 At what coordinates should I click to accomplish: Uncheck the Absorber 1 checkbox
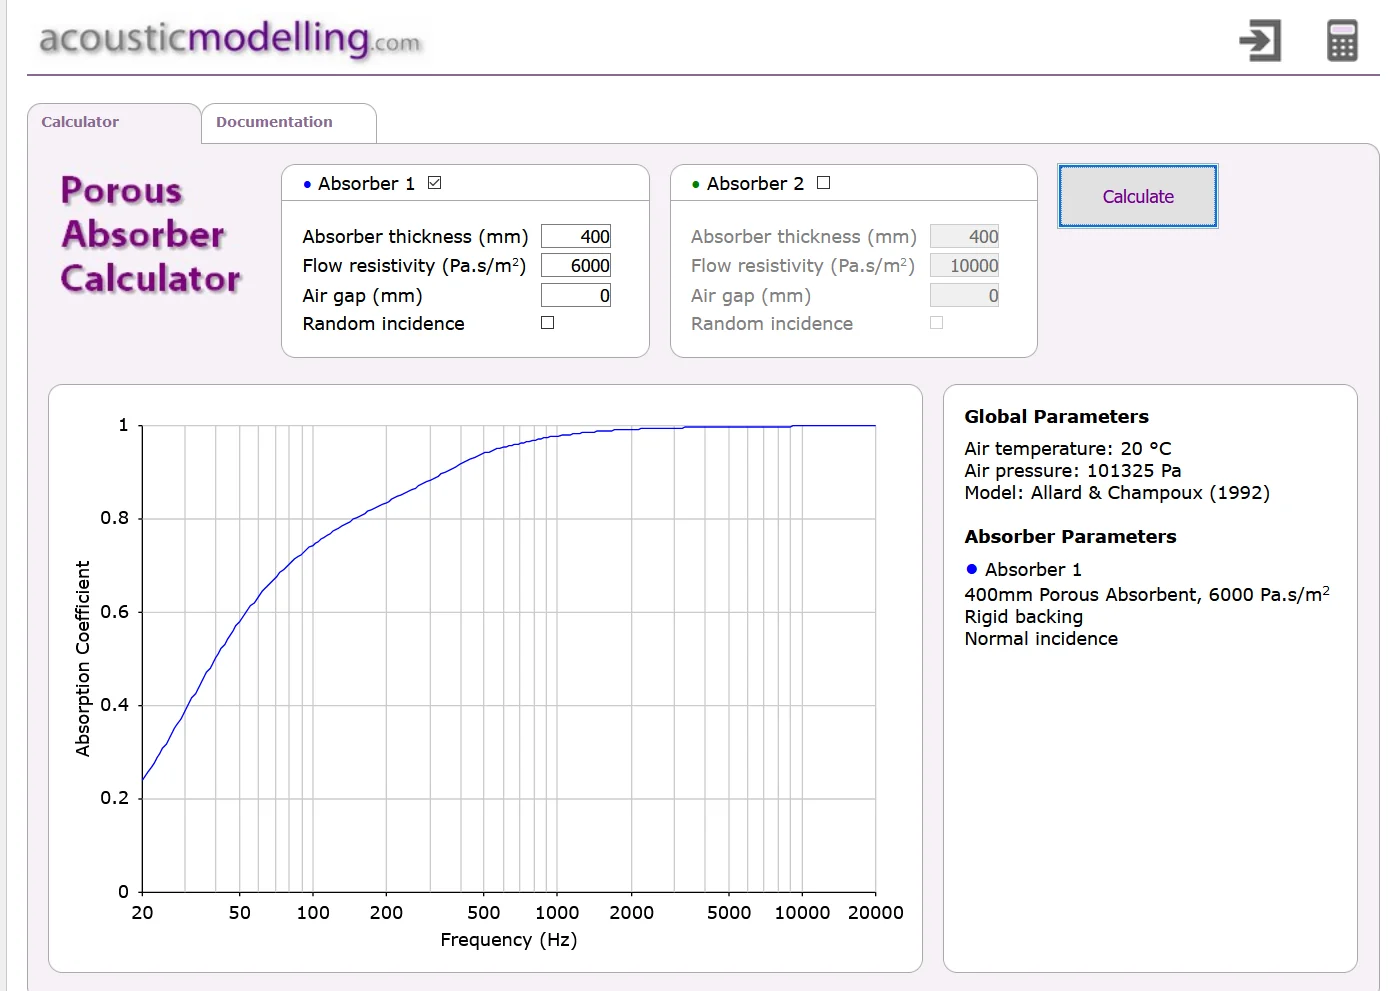click(x=435, y=183)
